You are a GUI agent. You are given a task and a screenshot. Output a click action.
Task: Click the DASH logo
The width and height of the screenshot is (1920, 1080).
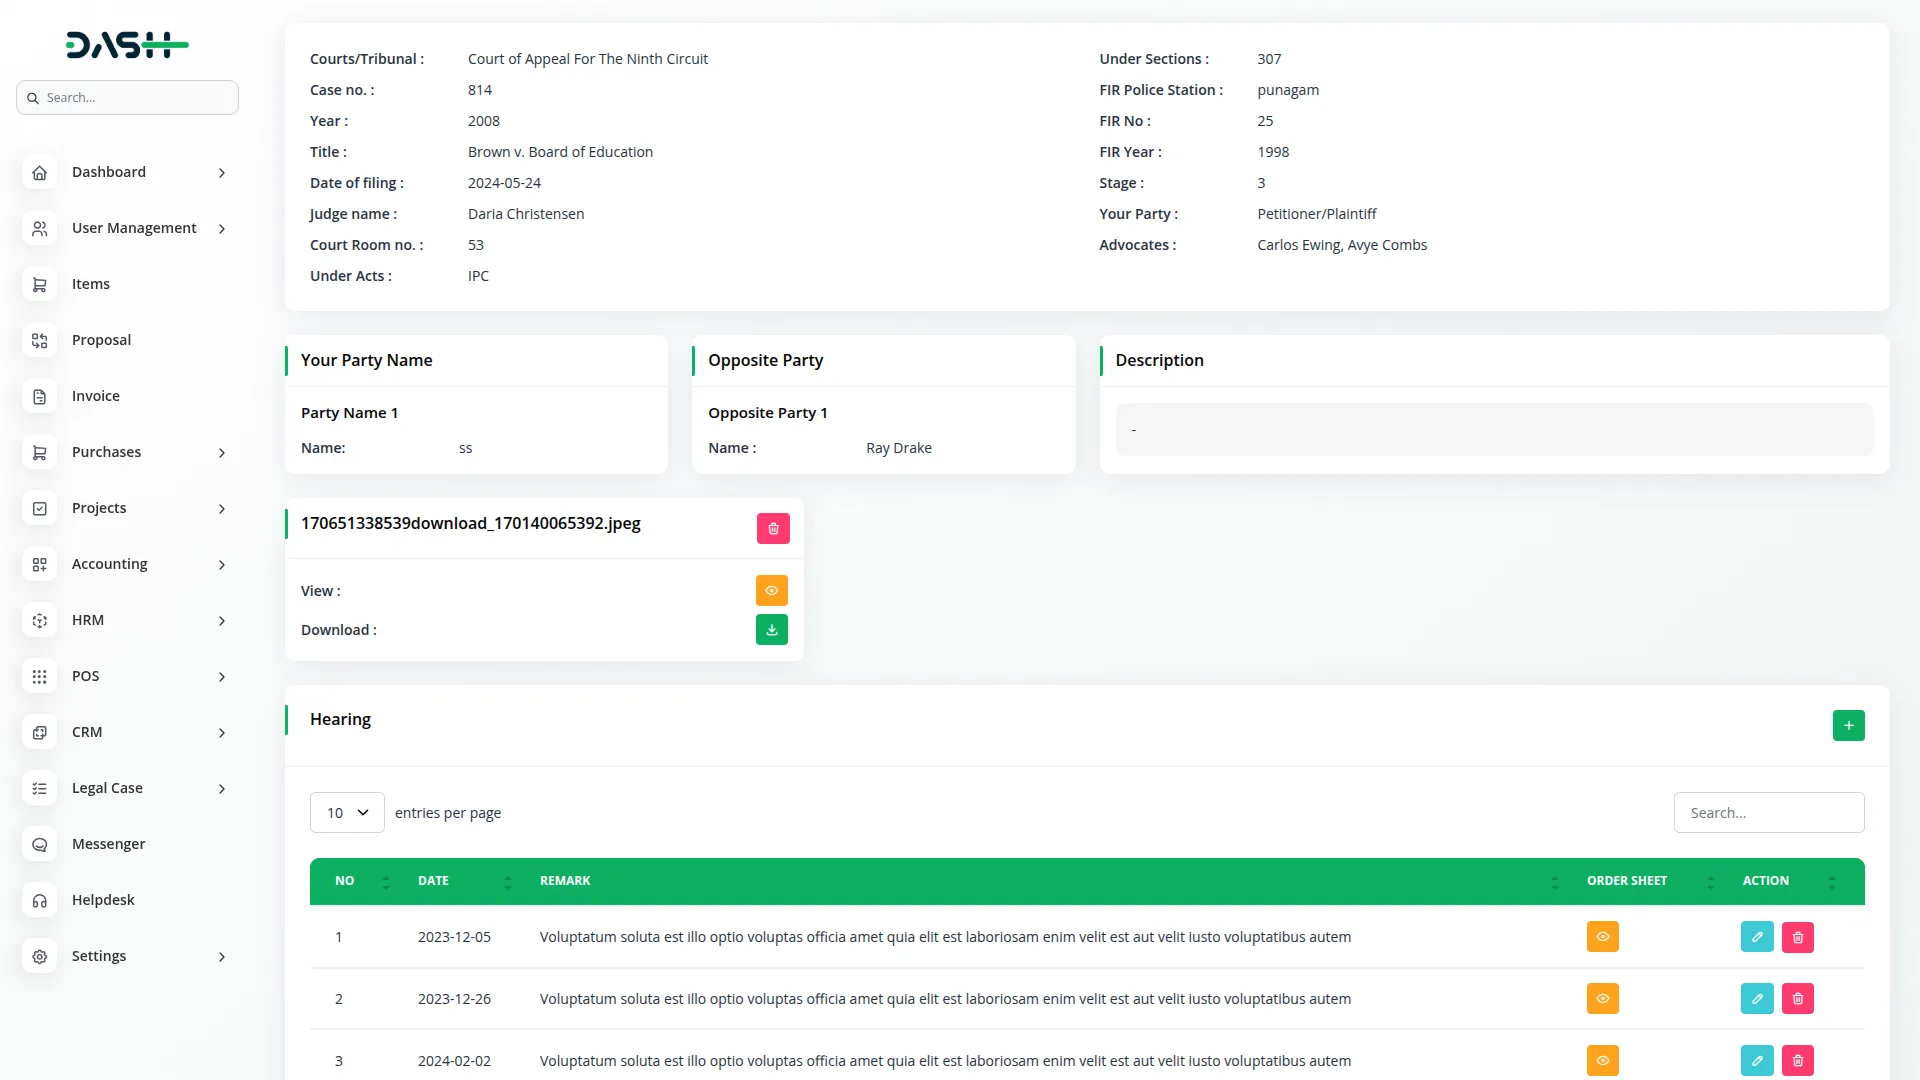click(x=127, y=44)
